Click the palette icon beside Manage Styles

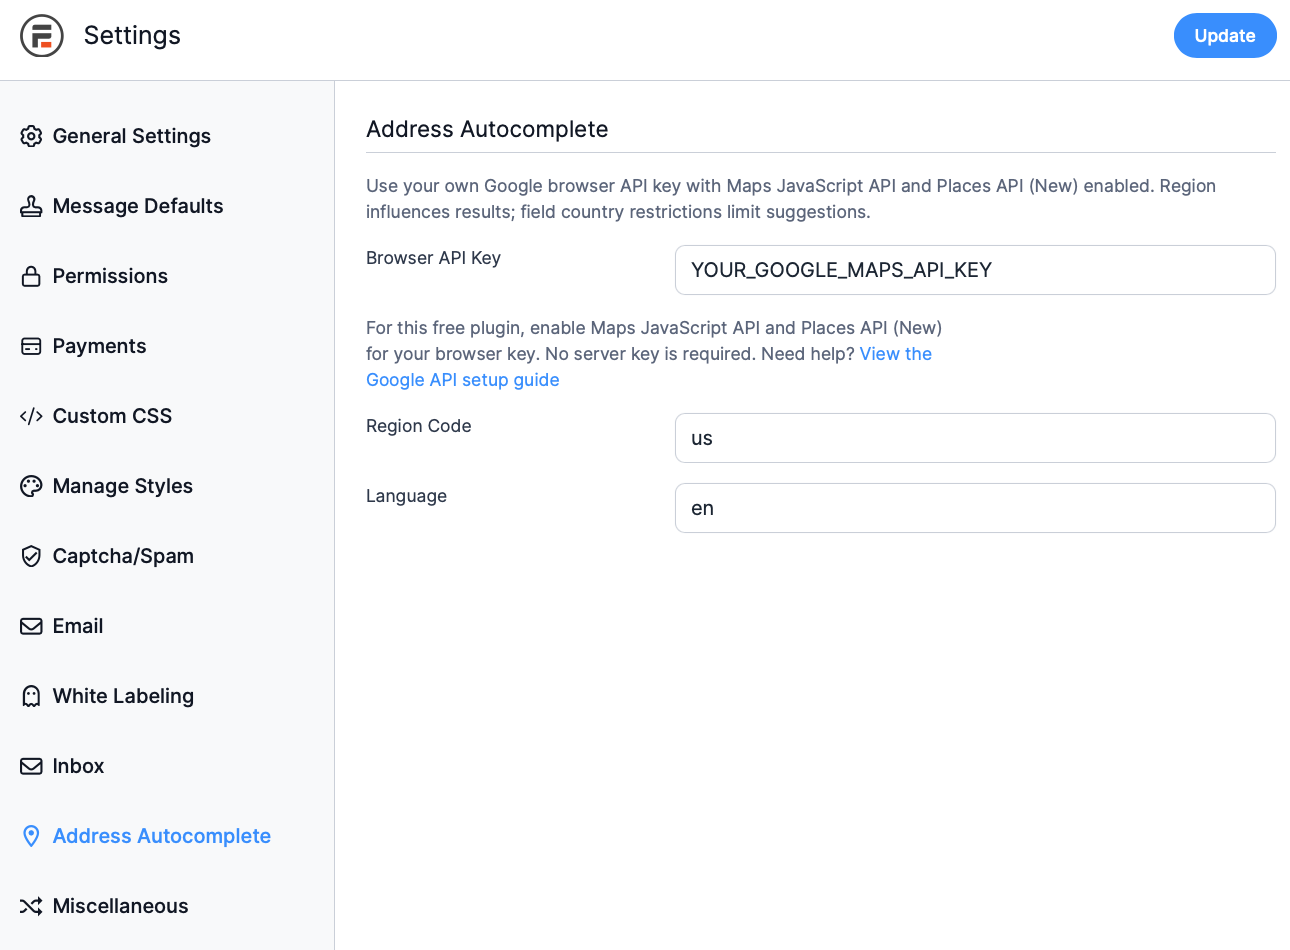pos(31,486)
